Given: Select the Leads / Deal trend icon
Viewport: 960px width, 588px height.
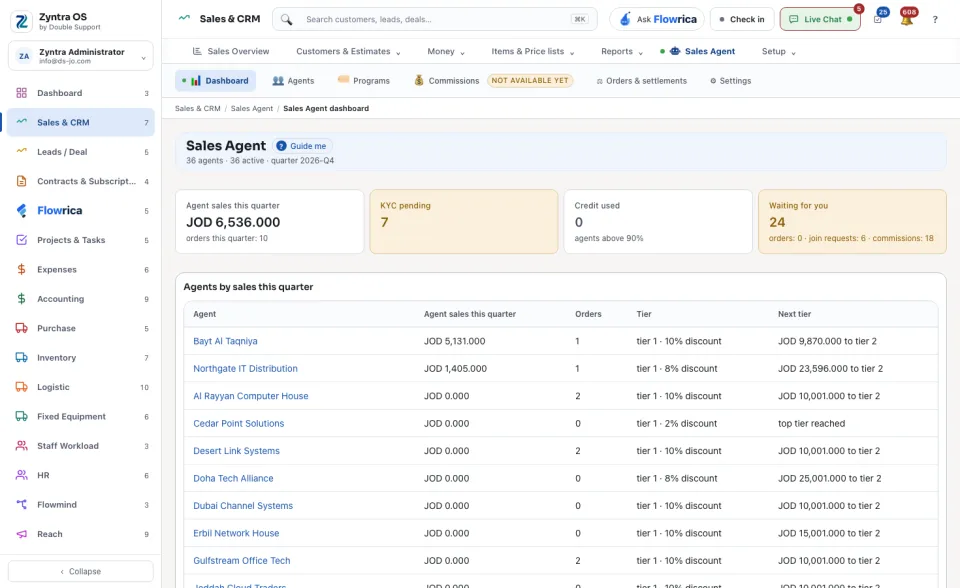Looking at the screenshot, I should (x=21, y=151).
